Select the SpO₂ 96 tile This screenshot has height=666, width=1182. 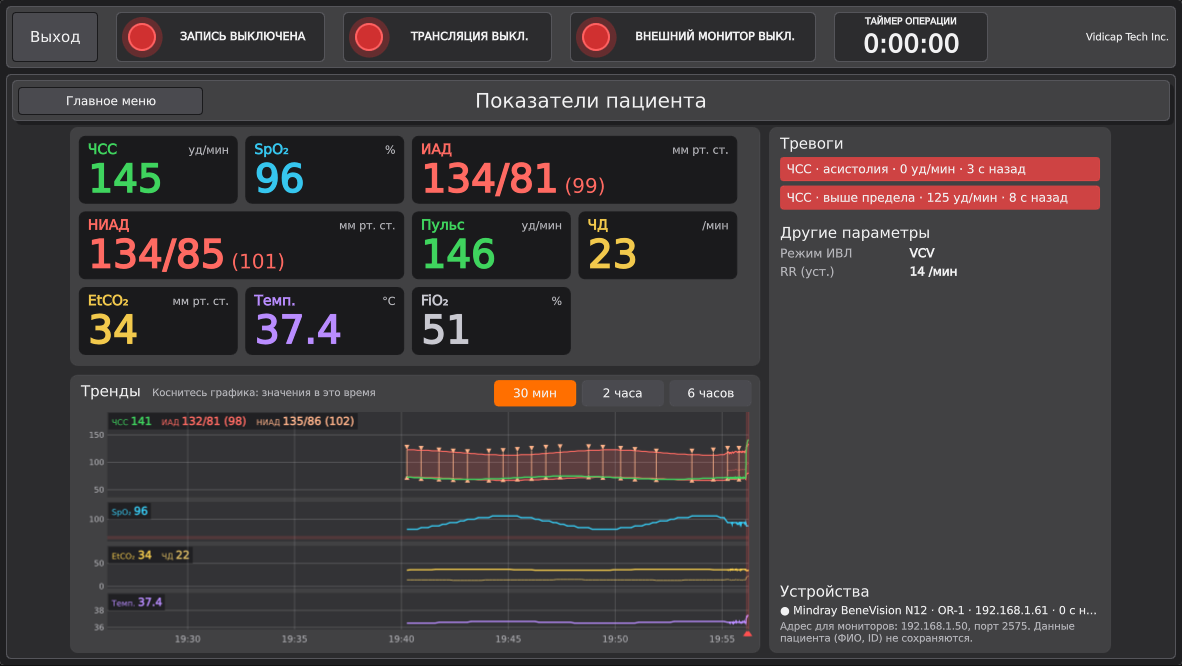(x=324, y=170)
